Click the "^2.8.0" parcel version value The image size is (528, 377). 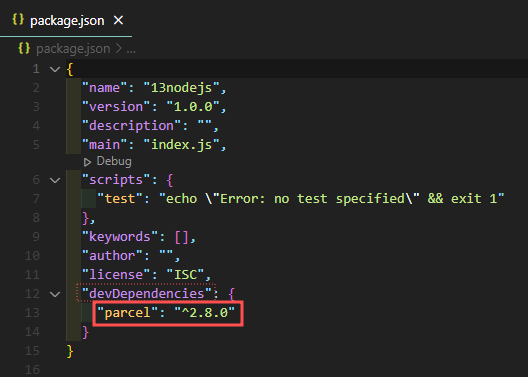[204, 313]
